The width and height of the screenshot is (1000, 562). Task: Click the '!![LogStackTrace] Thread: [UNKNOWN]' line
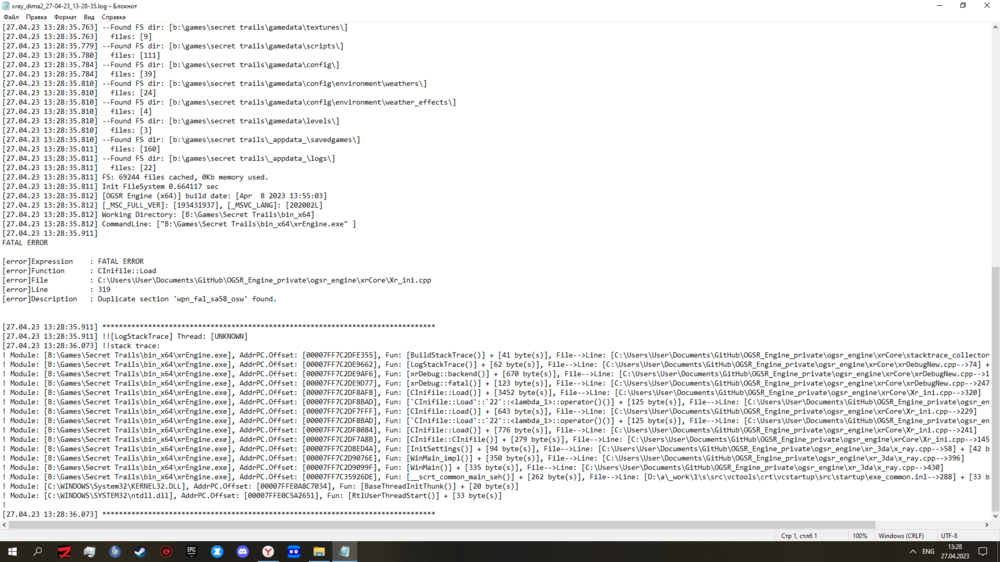pos(125,336)
